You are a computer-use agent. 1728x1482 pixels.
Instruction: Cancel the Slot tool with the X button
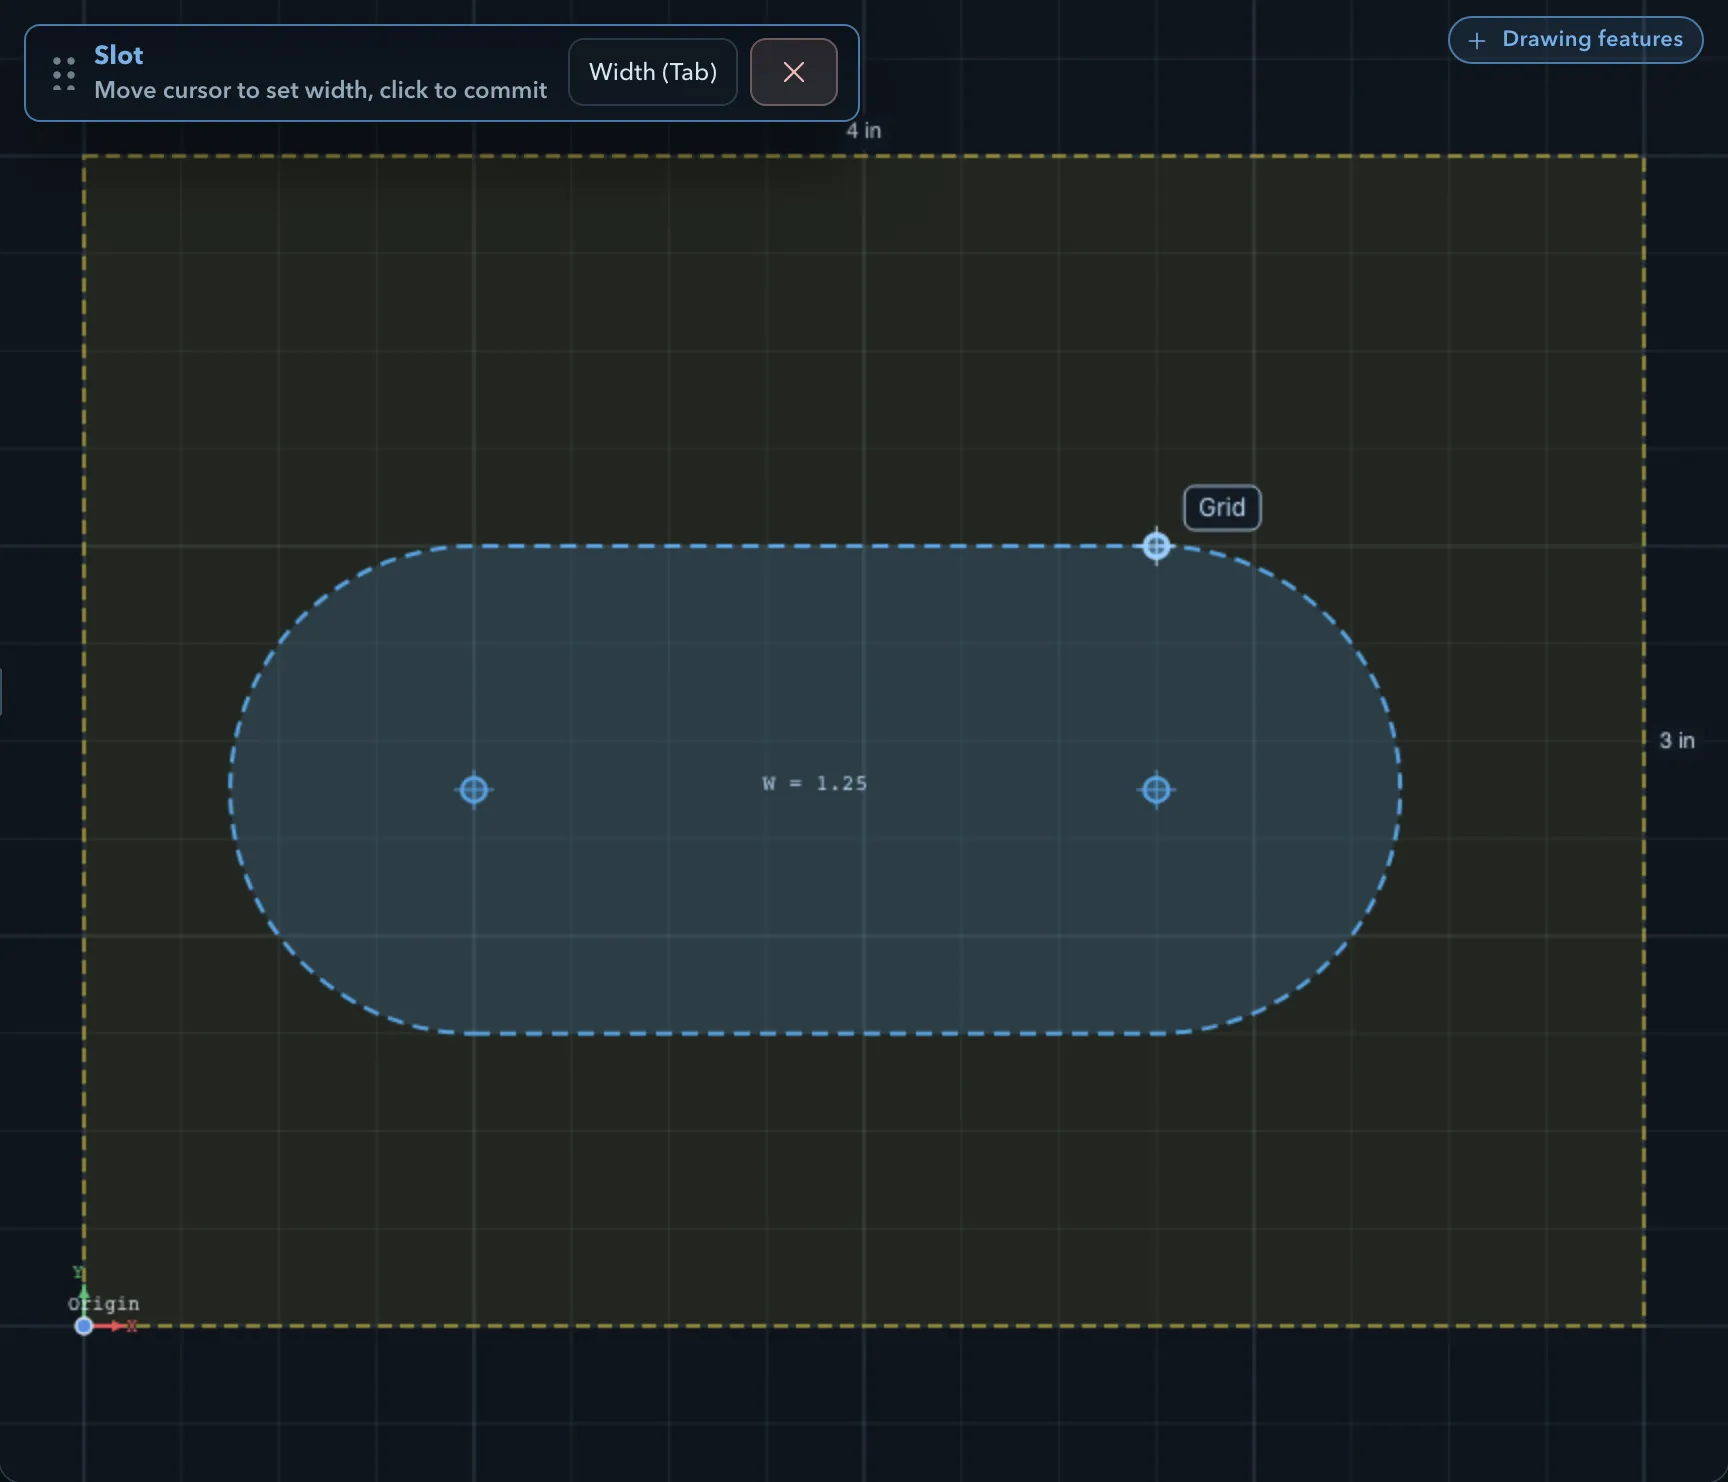pos(794,72)
